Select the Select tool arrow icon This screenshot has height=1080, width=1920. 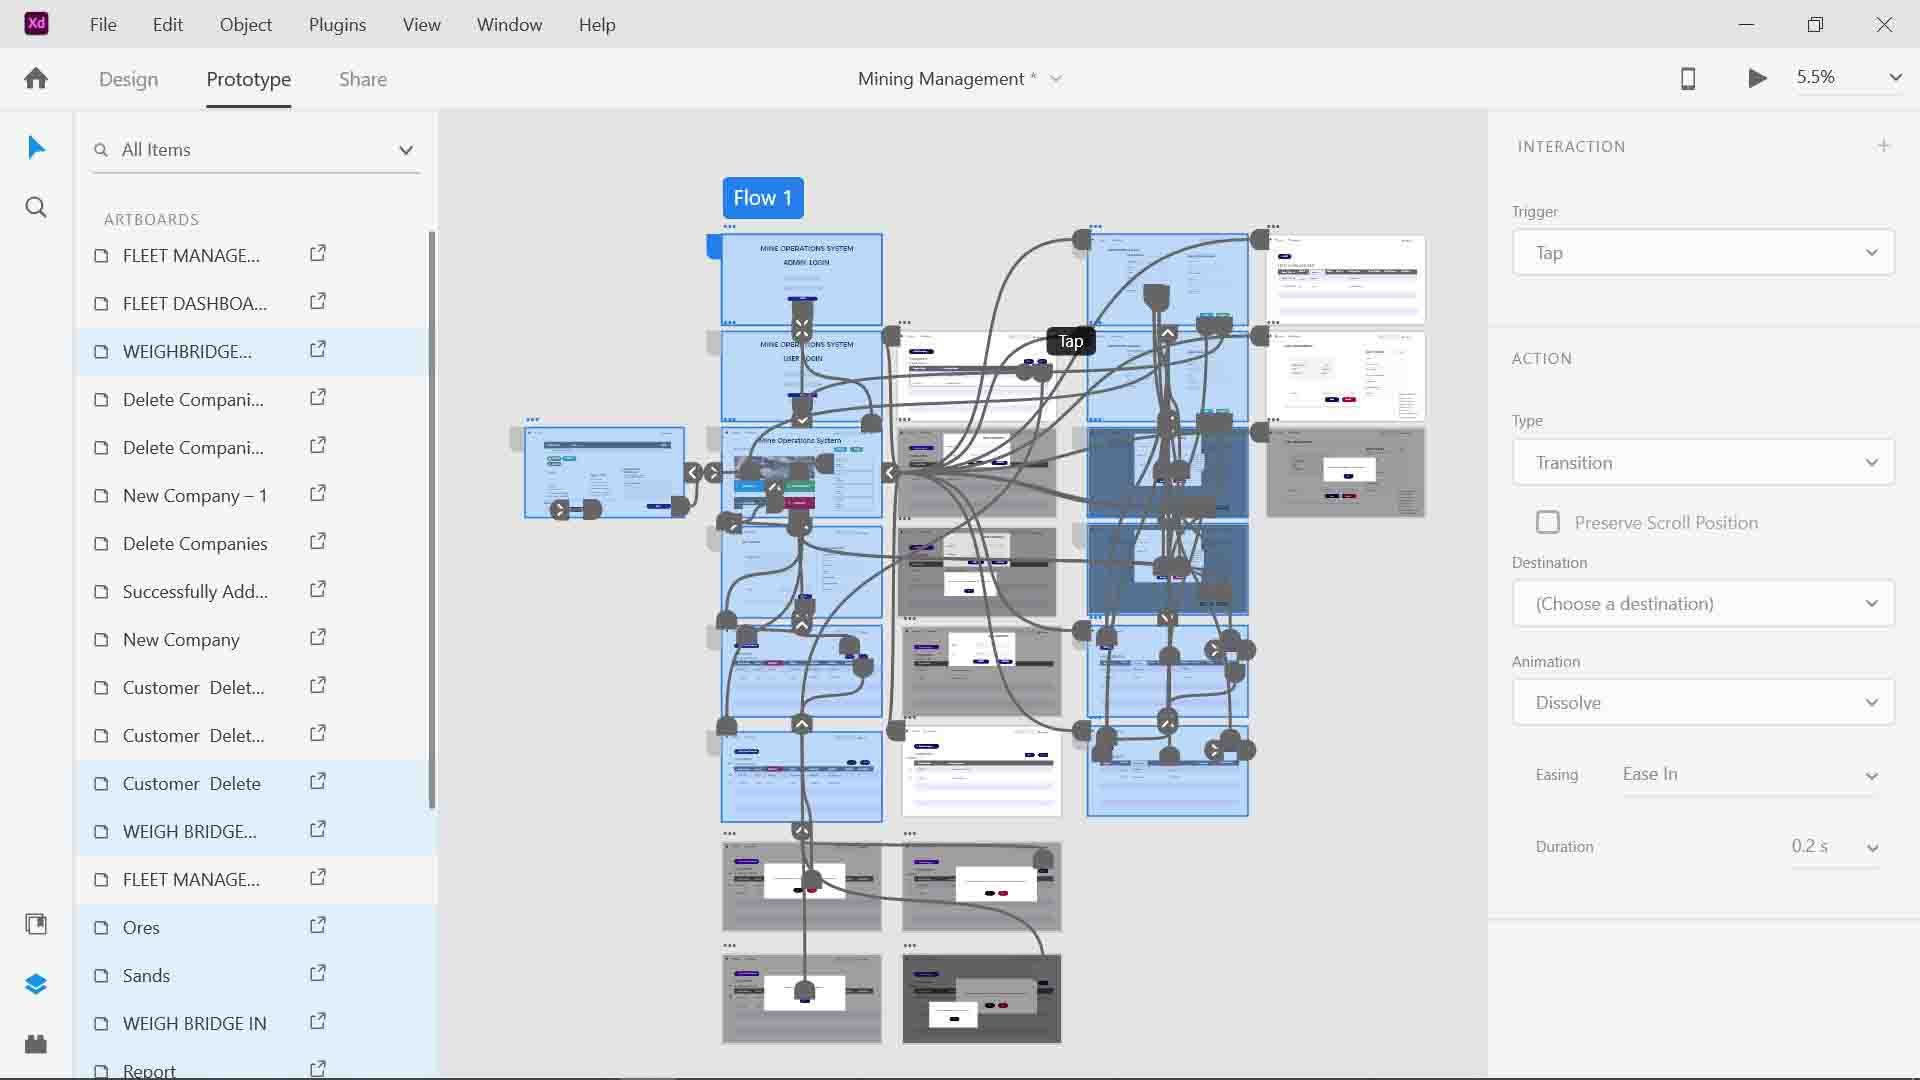click(36, 148)
